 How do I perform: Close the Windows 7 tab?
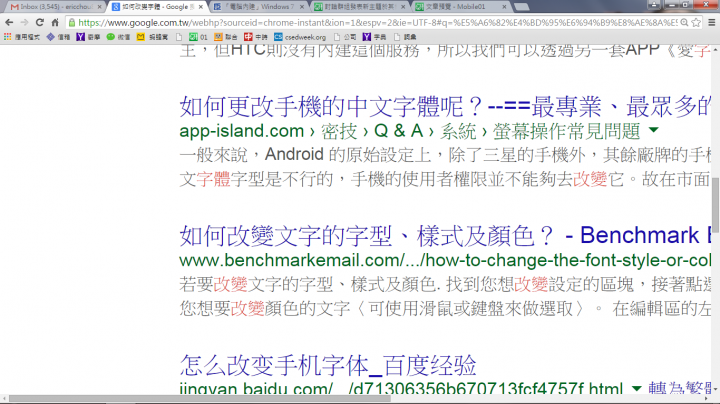[x=302, y=7]
